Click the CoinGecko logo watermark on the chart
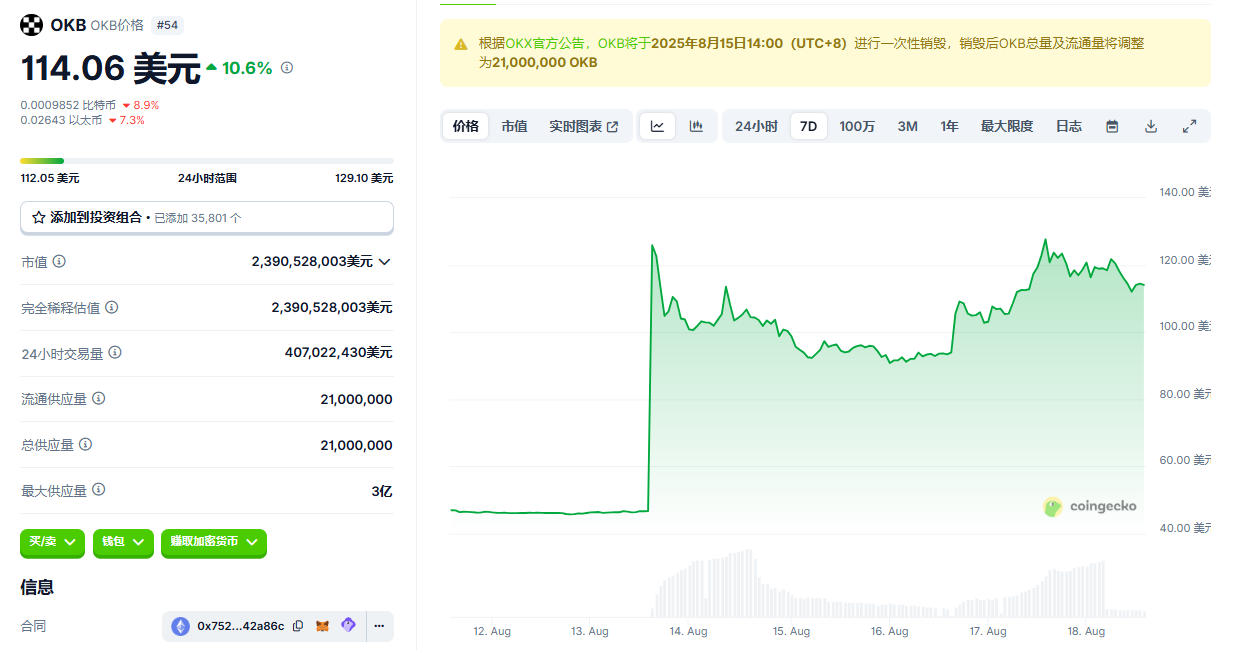 1090,507
